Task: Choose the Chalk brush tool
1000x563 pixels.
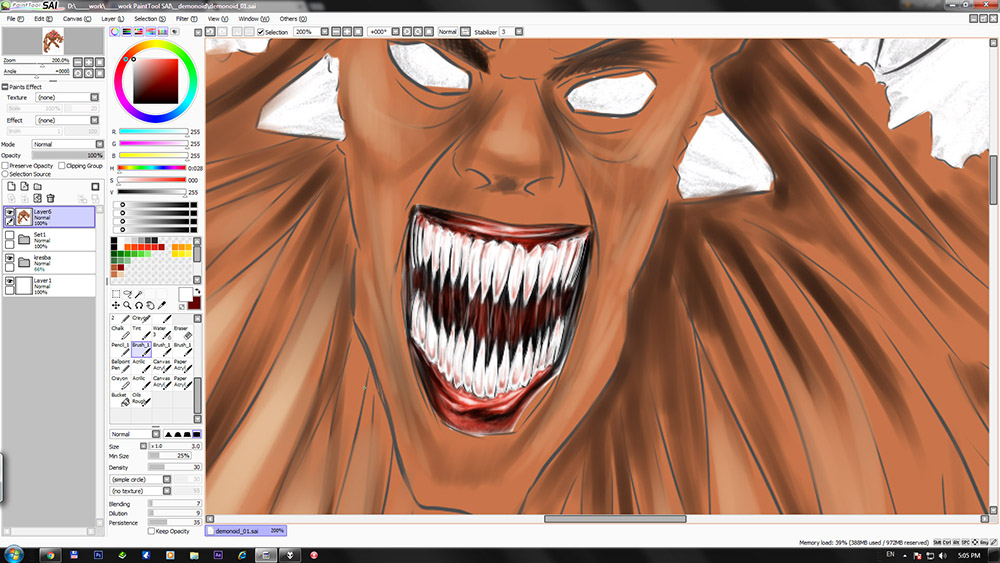Action: tap(121, 332)
